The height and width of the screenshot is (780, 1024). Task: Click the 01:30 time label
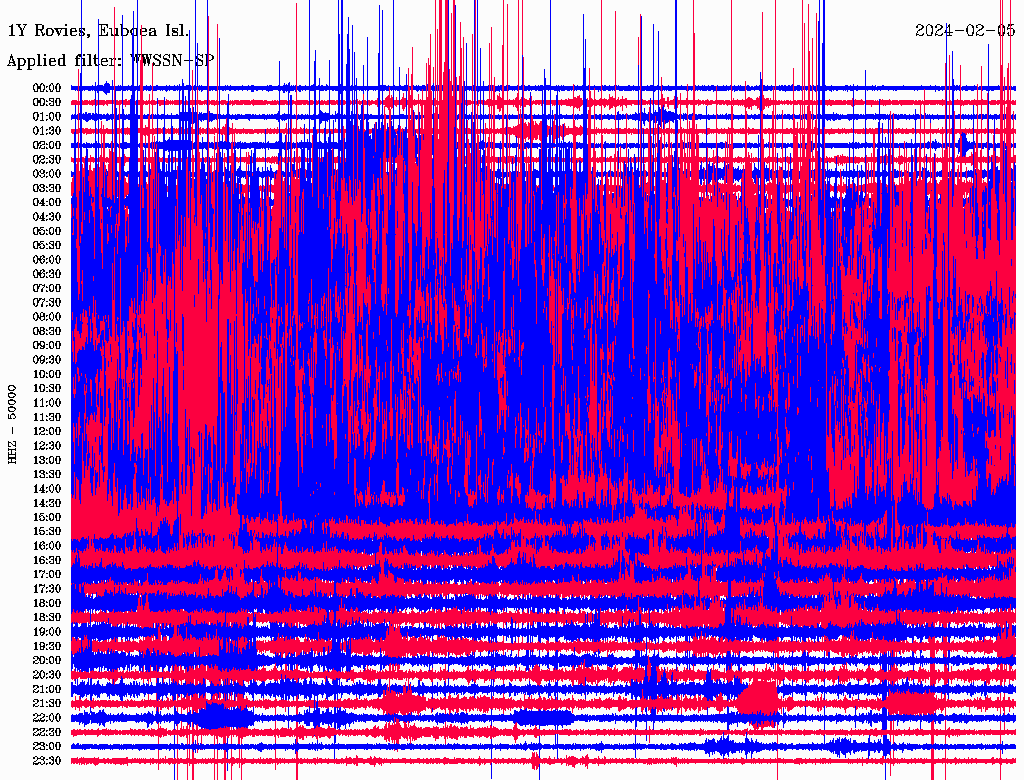point(47,131)
